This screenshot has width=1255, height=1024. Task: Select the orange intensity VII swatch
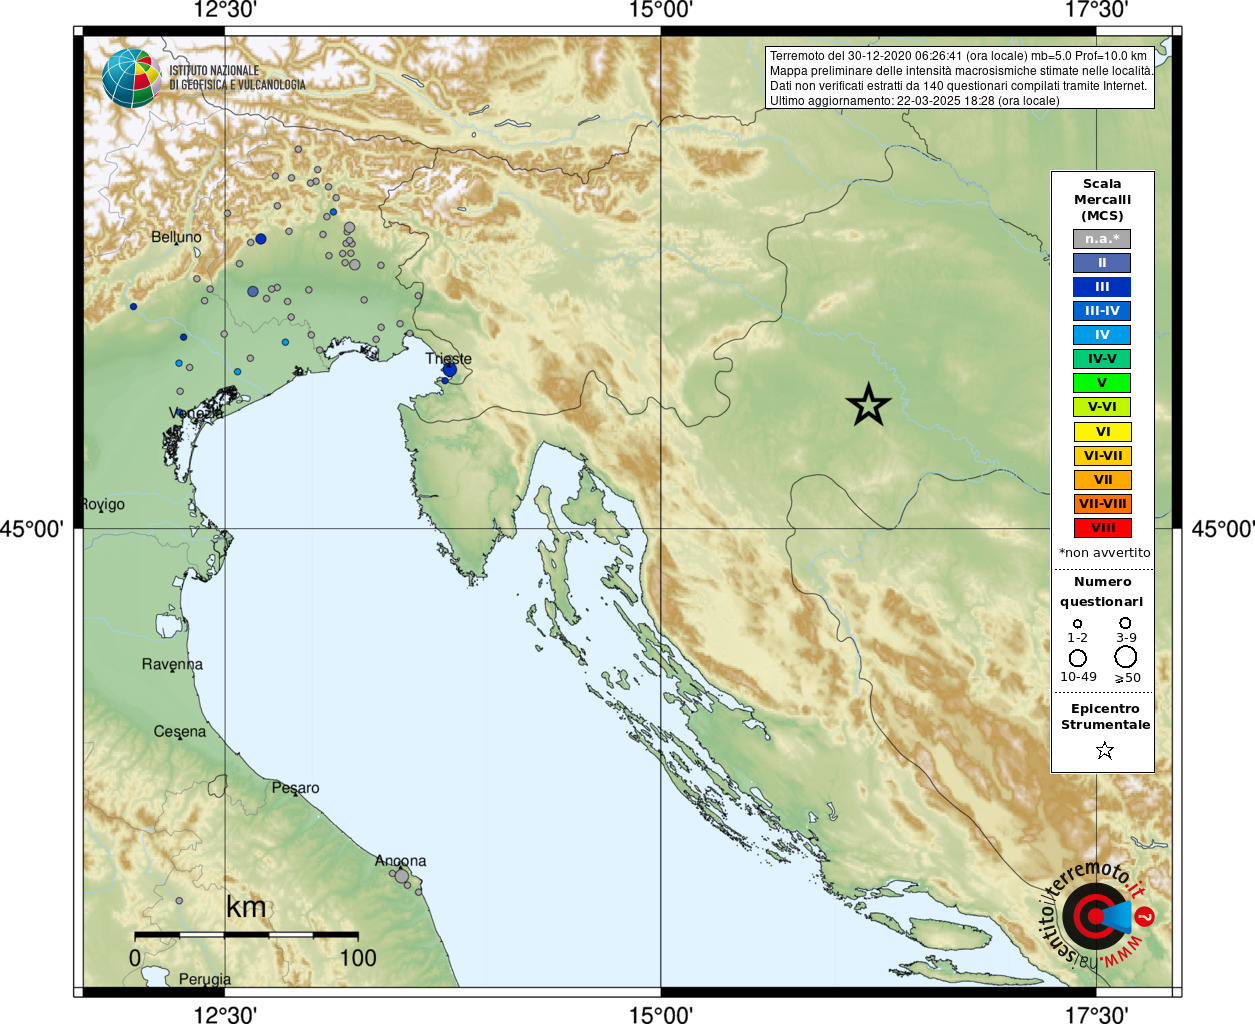[1102, 480]
